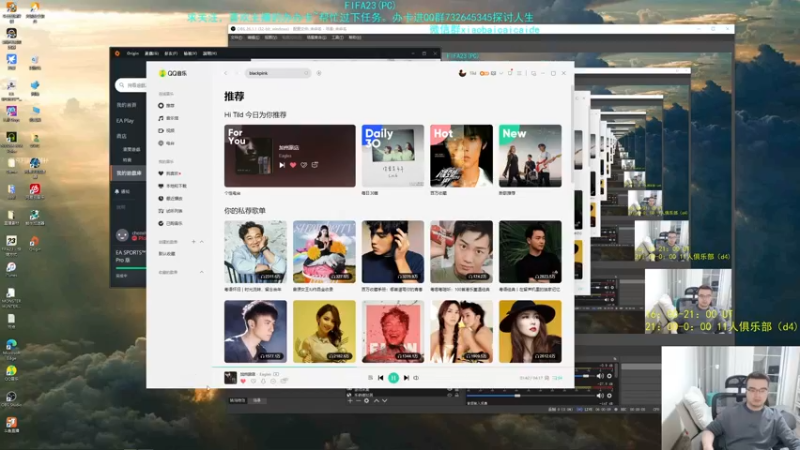The height and width of the screenshot is (450, 800).
Task: Add a new playlist using the plus icon
Action: (193, 242)
